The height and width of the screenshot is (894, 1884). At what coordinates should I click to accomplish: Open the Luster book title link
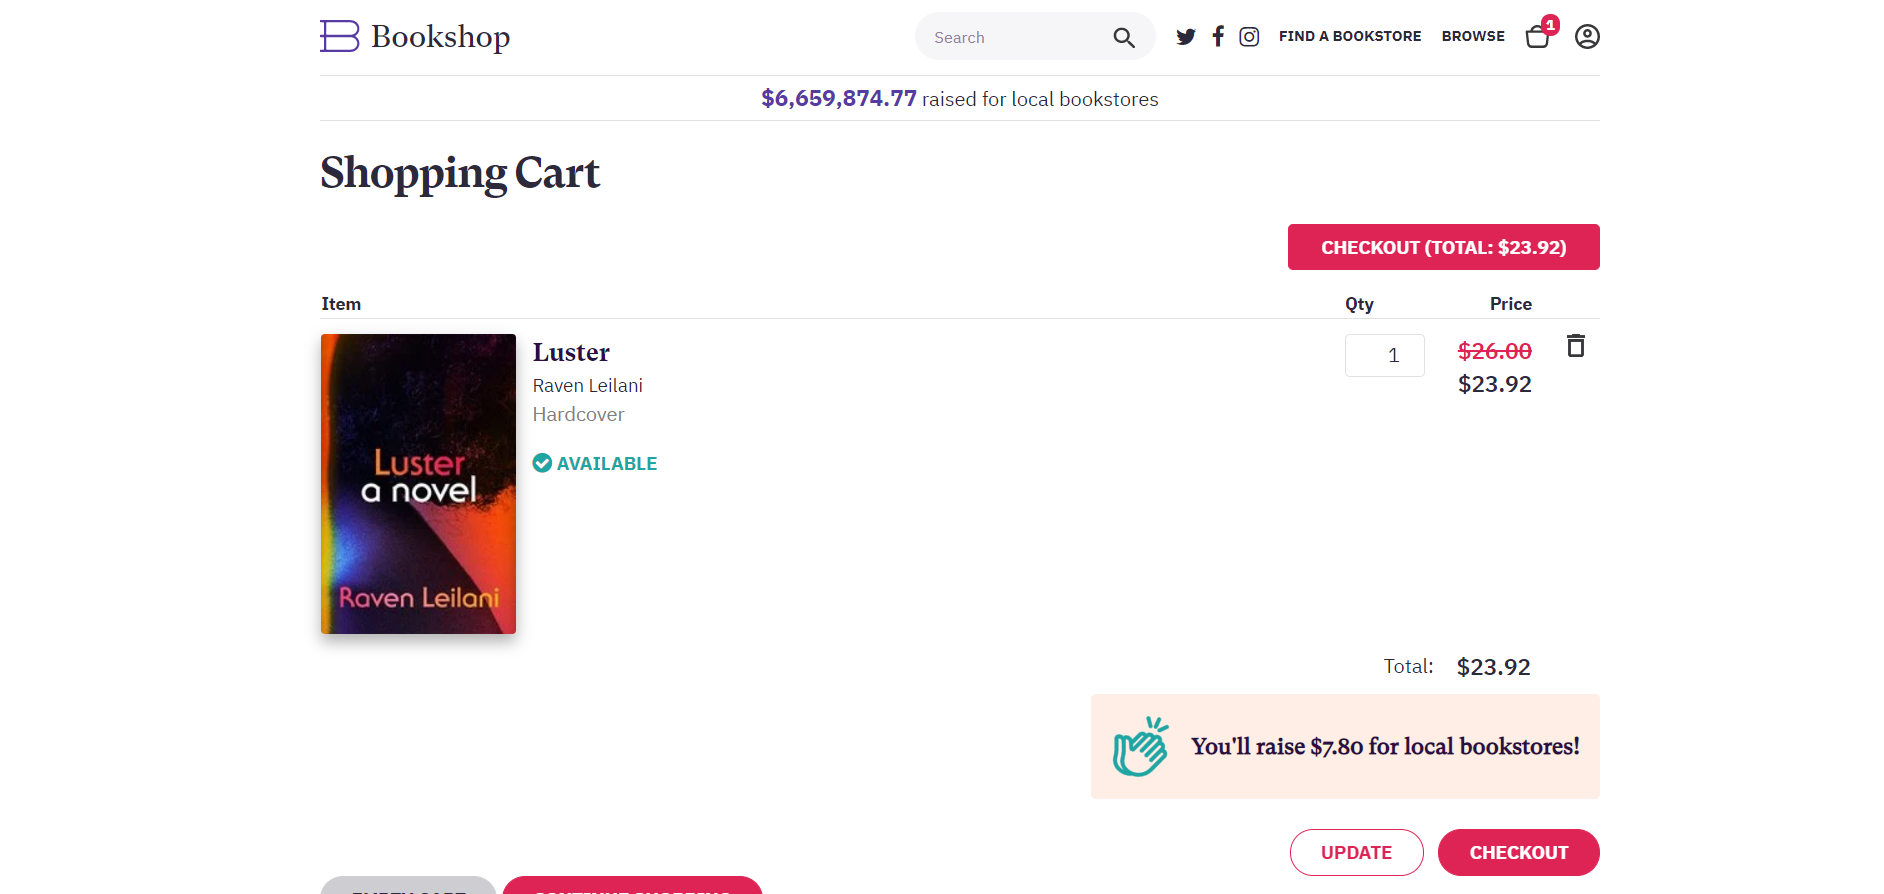pyautogui.click(x=570, y=352)
